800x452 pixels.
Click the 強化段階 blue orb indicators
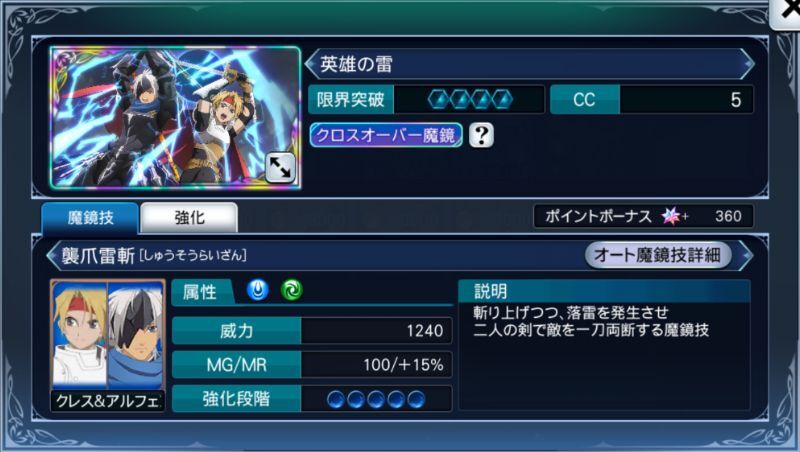pos(376,399)
